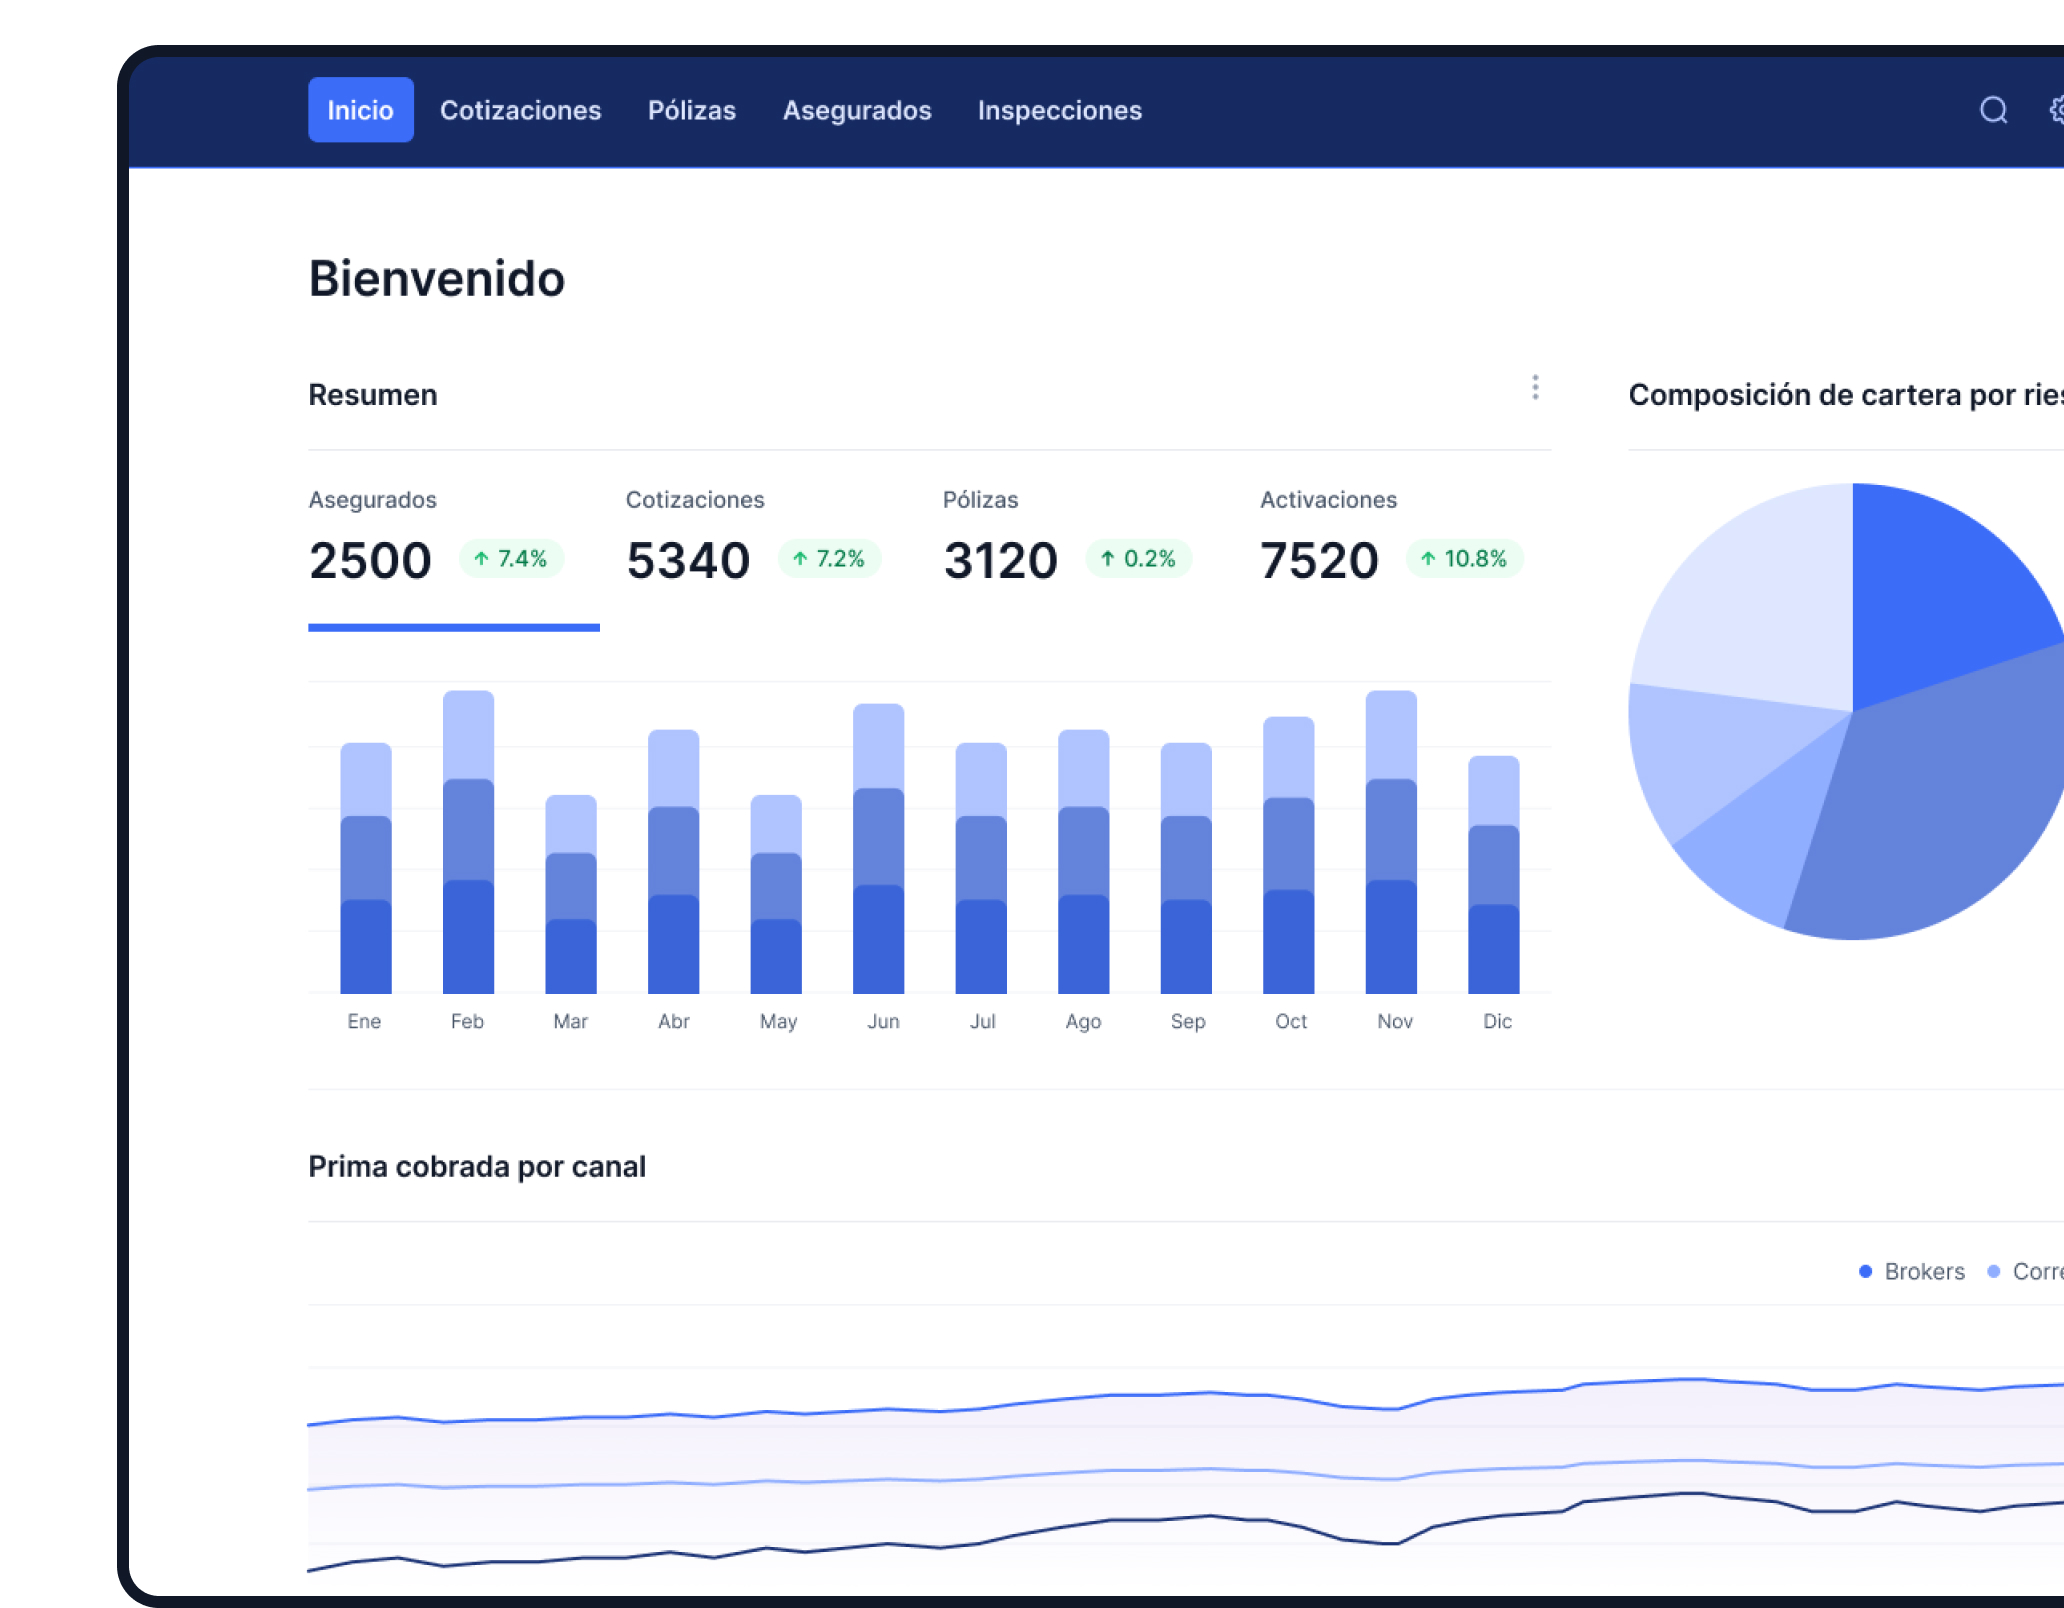Select the Cotizaciones 5340 summary metric
Screen dimensions: 2064x1608
point(688,559)
